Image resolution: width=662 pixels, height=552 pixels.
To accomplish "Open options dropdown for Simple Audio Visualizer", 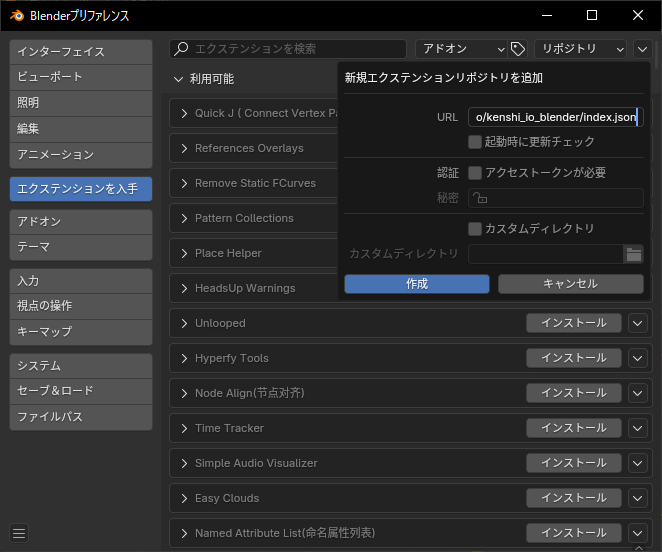I will [638, 464].
